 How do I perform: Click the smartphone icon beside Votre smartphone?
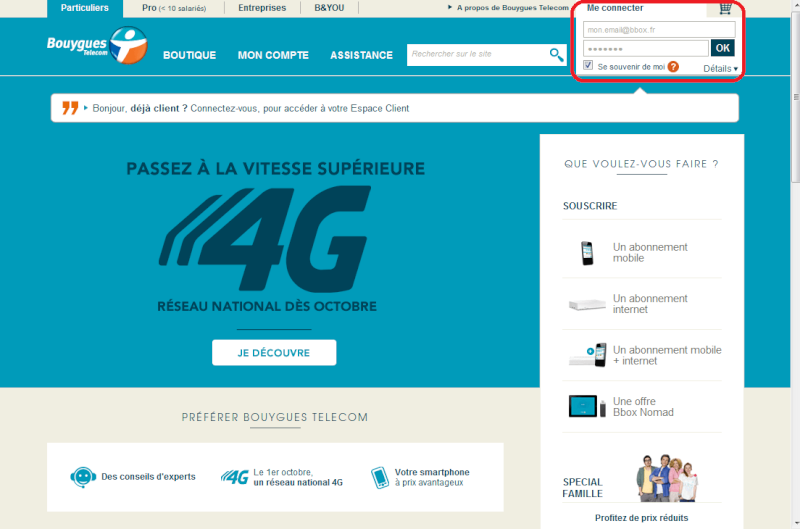[x=380, y=477]
